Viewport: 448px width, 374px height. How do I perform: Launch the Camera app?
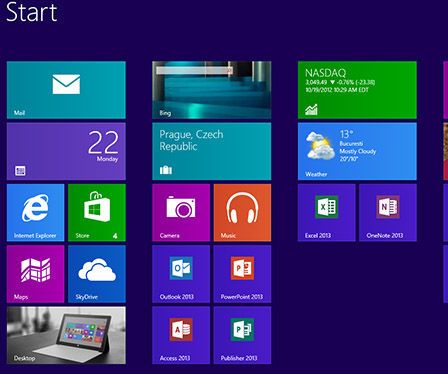181,213
